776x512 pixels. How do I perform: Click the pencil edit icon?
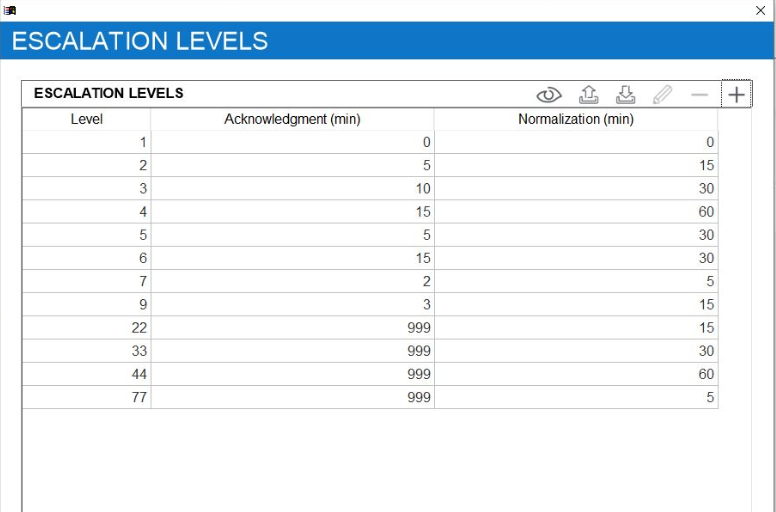click(662, 95)
